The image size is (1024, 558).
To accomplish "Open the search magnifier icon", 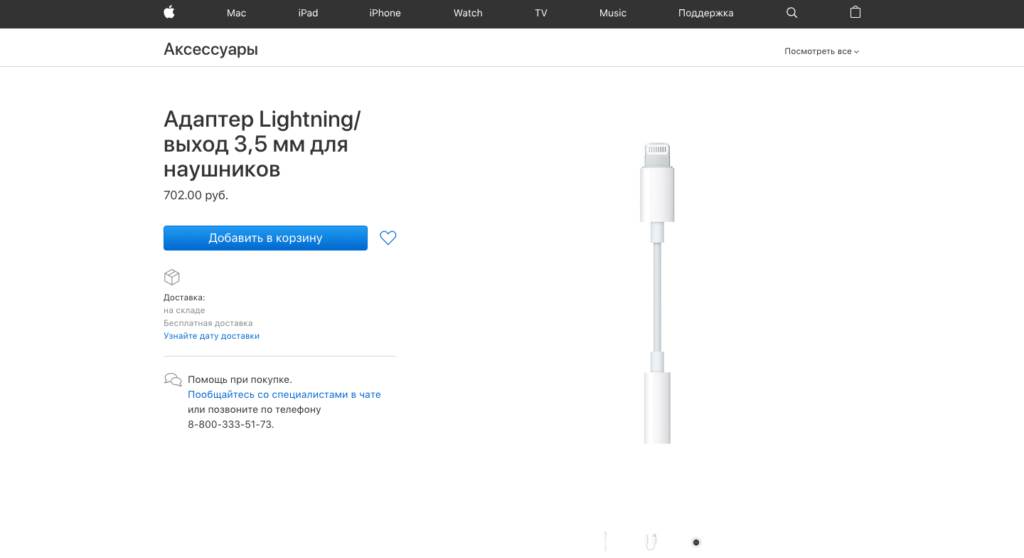I will tap(792, 13).
